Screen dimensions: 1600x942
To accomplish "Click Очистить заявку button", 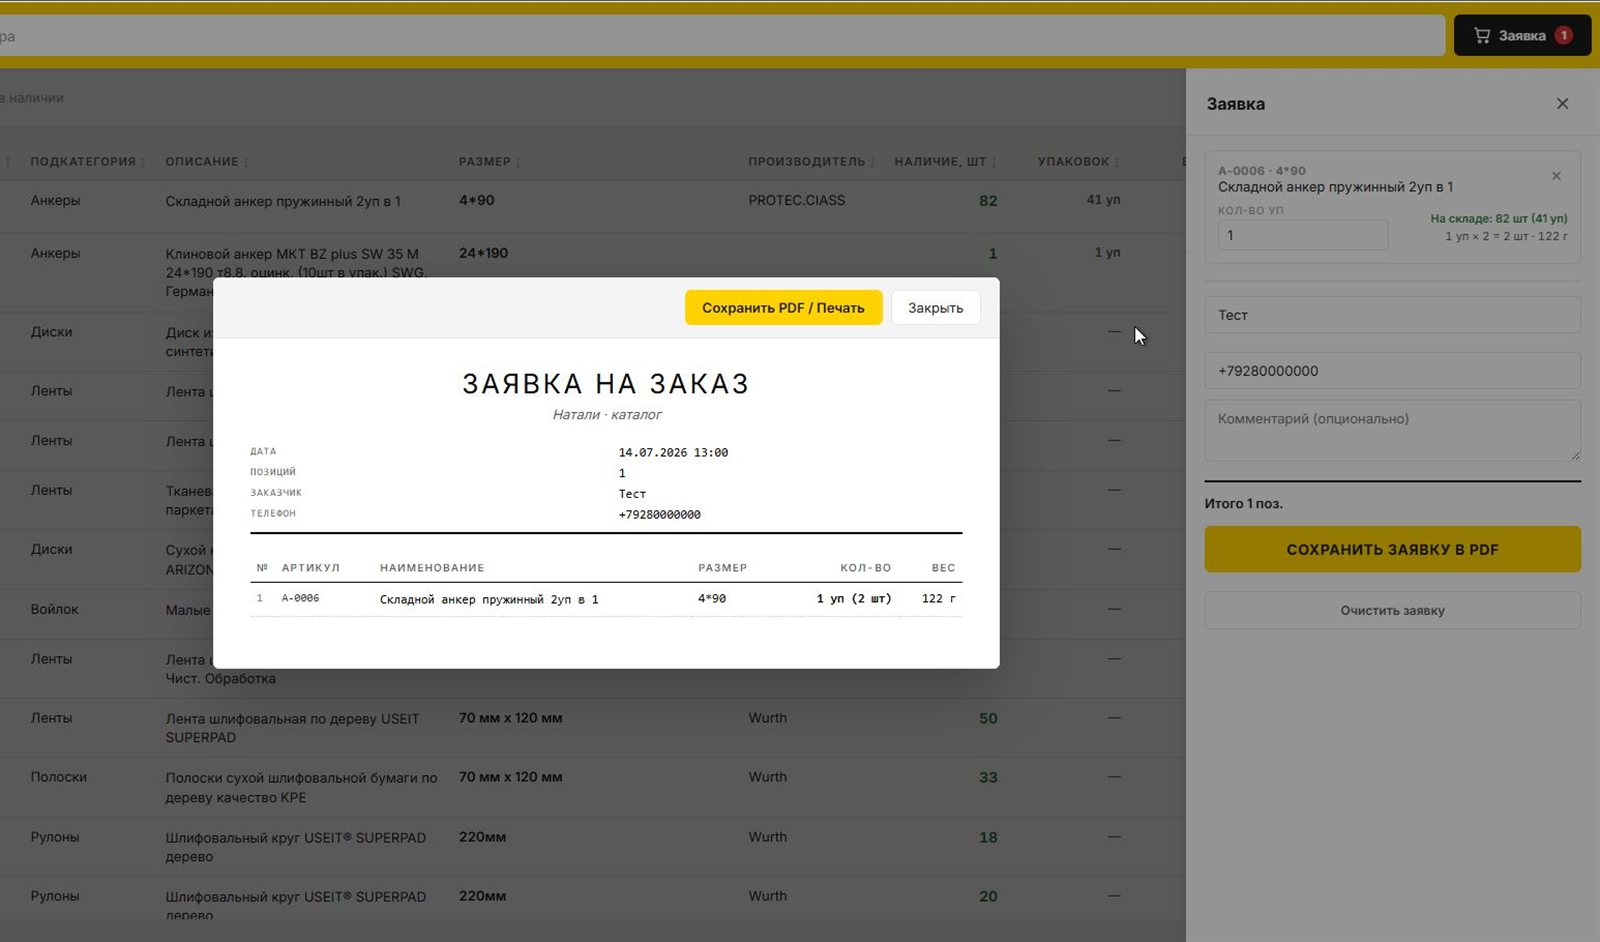I will coord(1392,610).
